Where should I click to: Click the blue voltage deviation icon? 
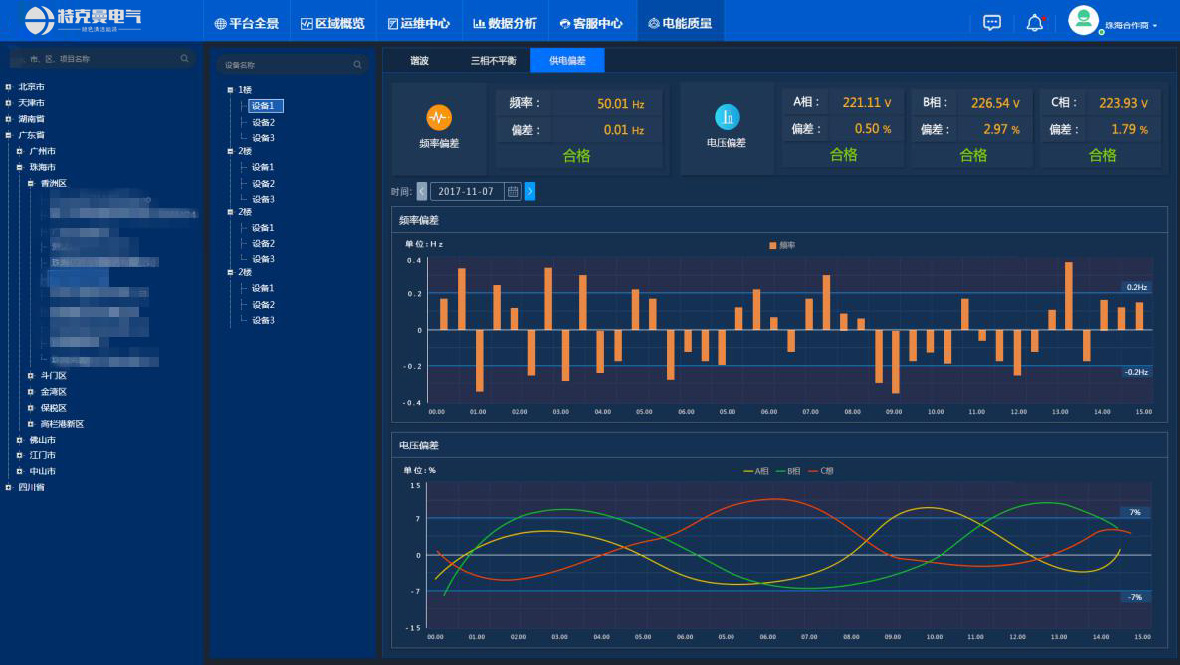tap(727, 117)
